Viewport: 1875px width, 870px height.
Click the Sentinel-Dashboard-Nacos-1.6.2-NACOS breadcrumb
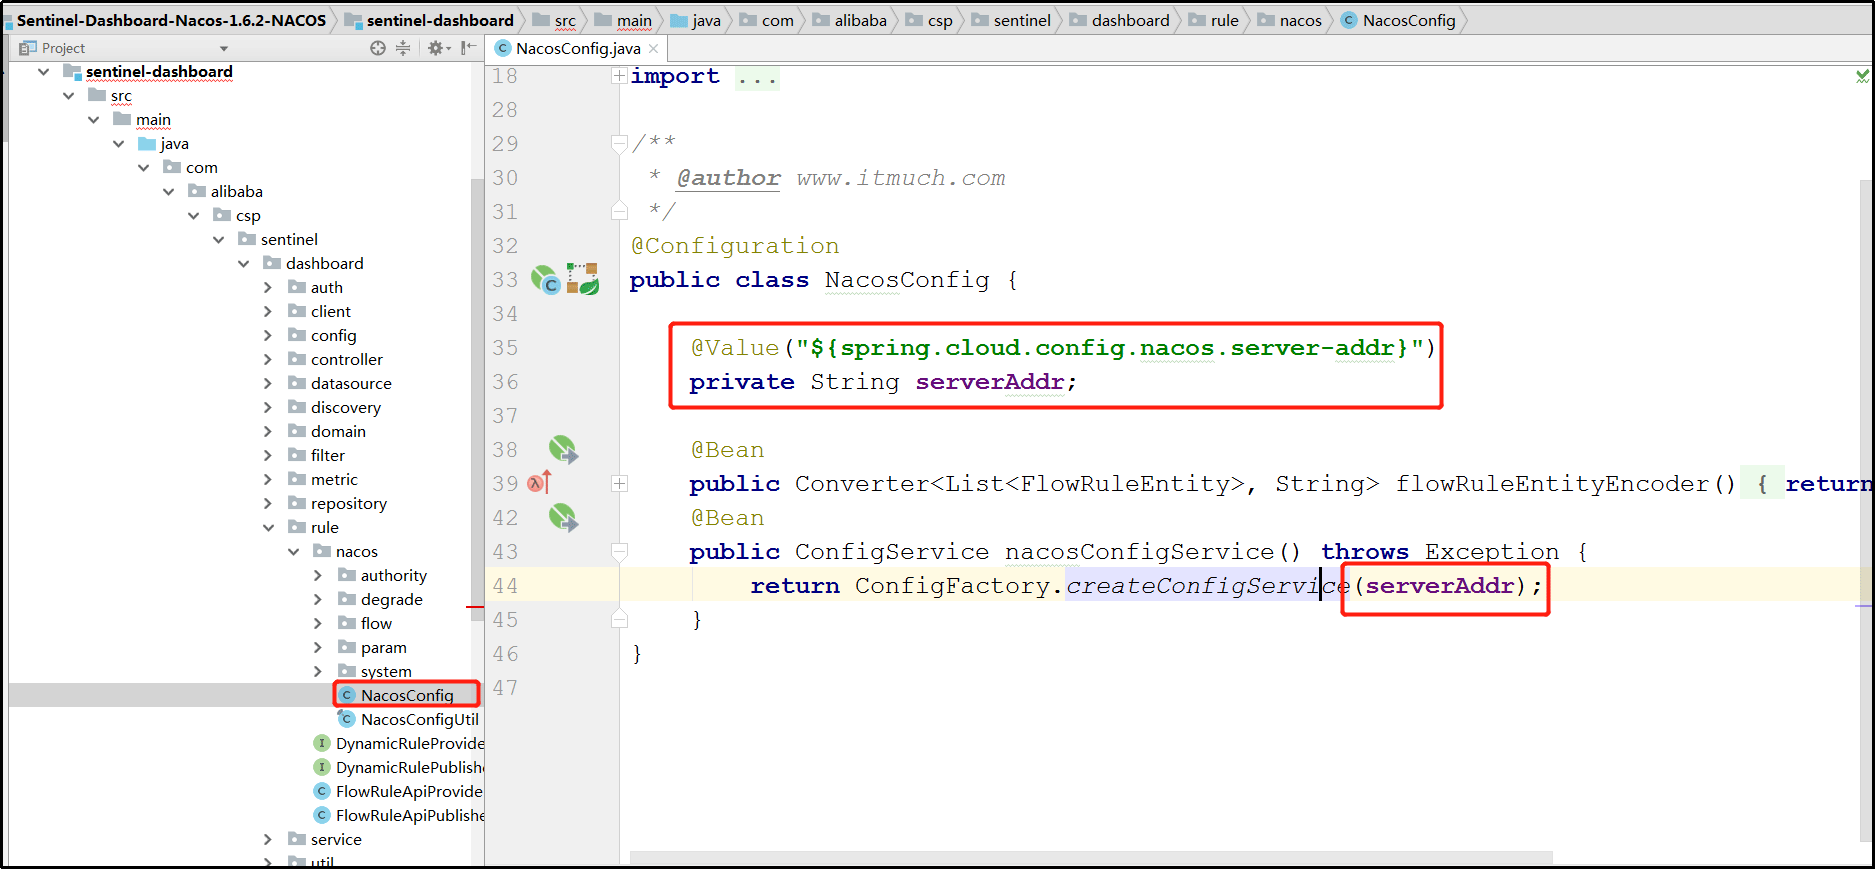pyautogui.click(x=171, y=20)
